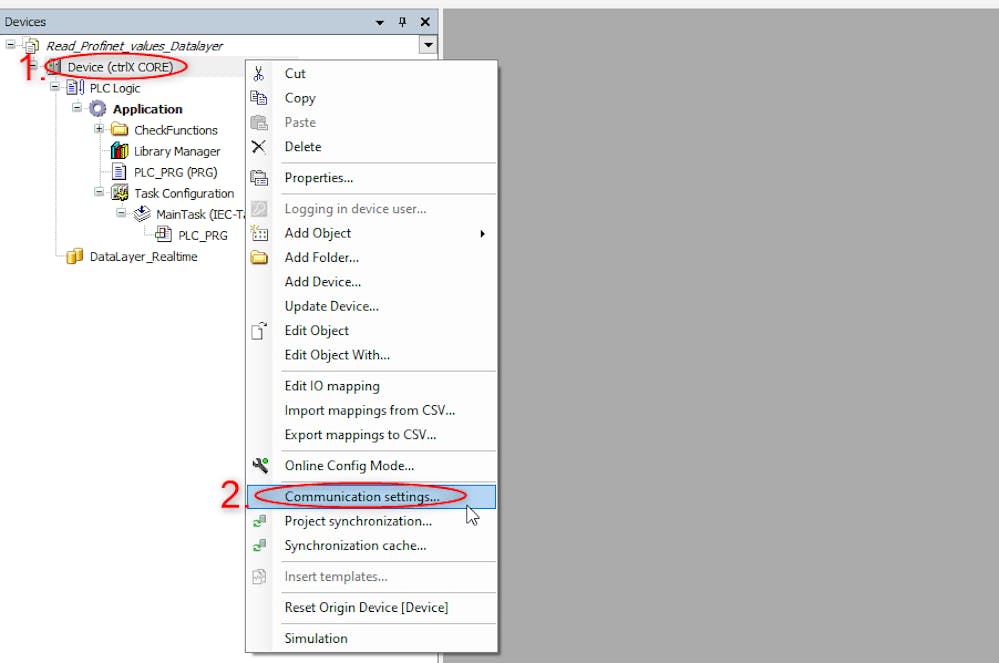Click the PLC_PRG (PRG) document icon

point(119,172)
